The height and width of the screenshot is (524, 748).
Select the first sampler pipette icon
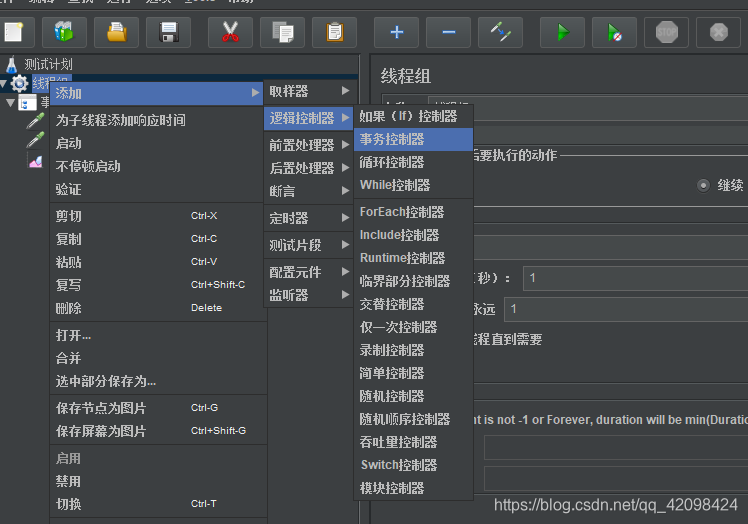(35, 121)
